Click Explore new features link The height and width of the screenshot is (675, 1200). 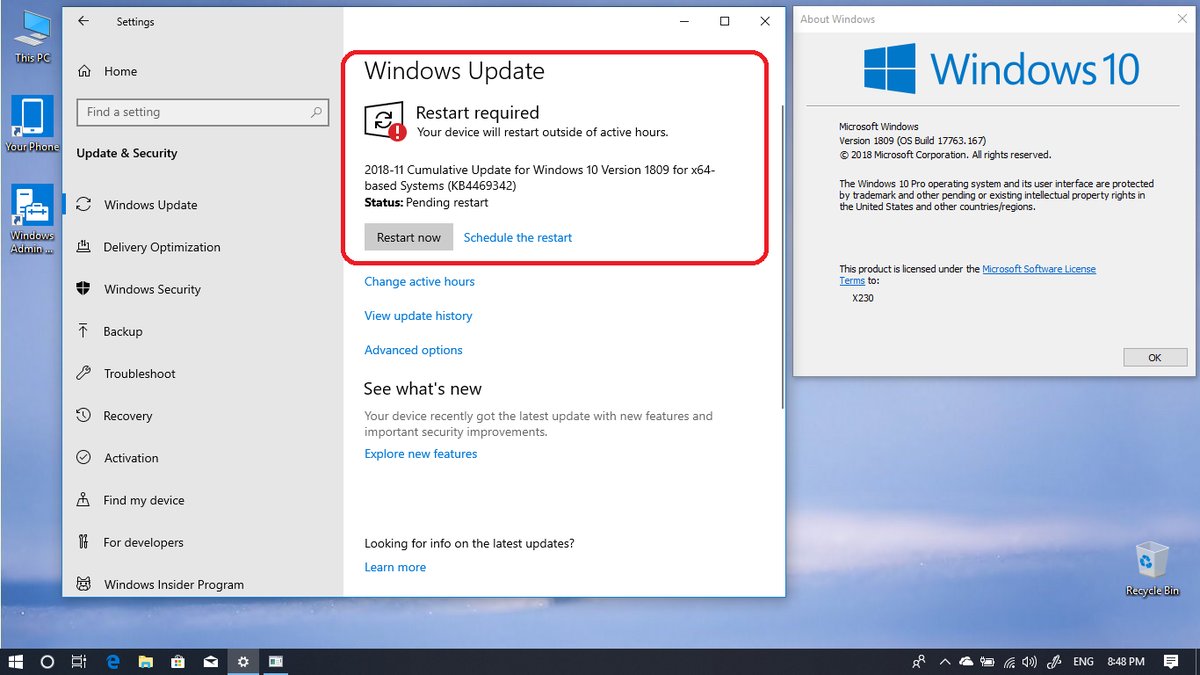click(420, 454)
